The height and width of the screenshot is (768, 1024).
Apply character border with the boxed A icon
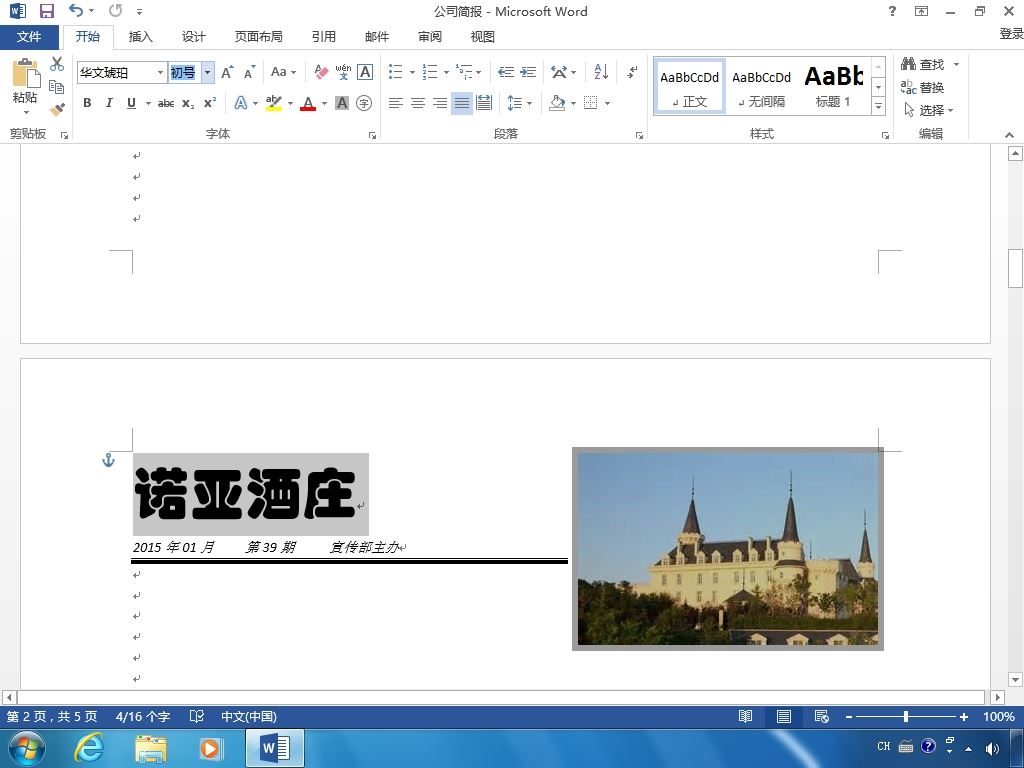click(365, 72)
